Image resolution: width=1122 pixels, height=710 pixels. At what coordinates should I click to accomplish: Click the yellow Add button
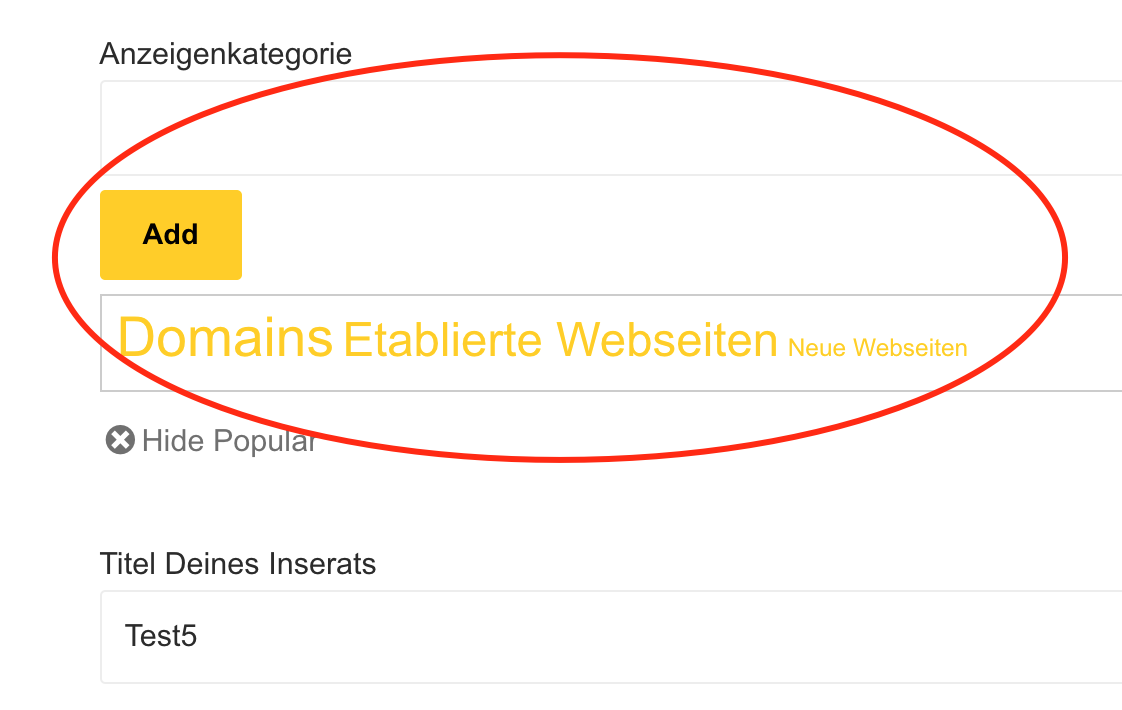coord(171,235)
